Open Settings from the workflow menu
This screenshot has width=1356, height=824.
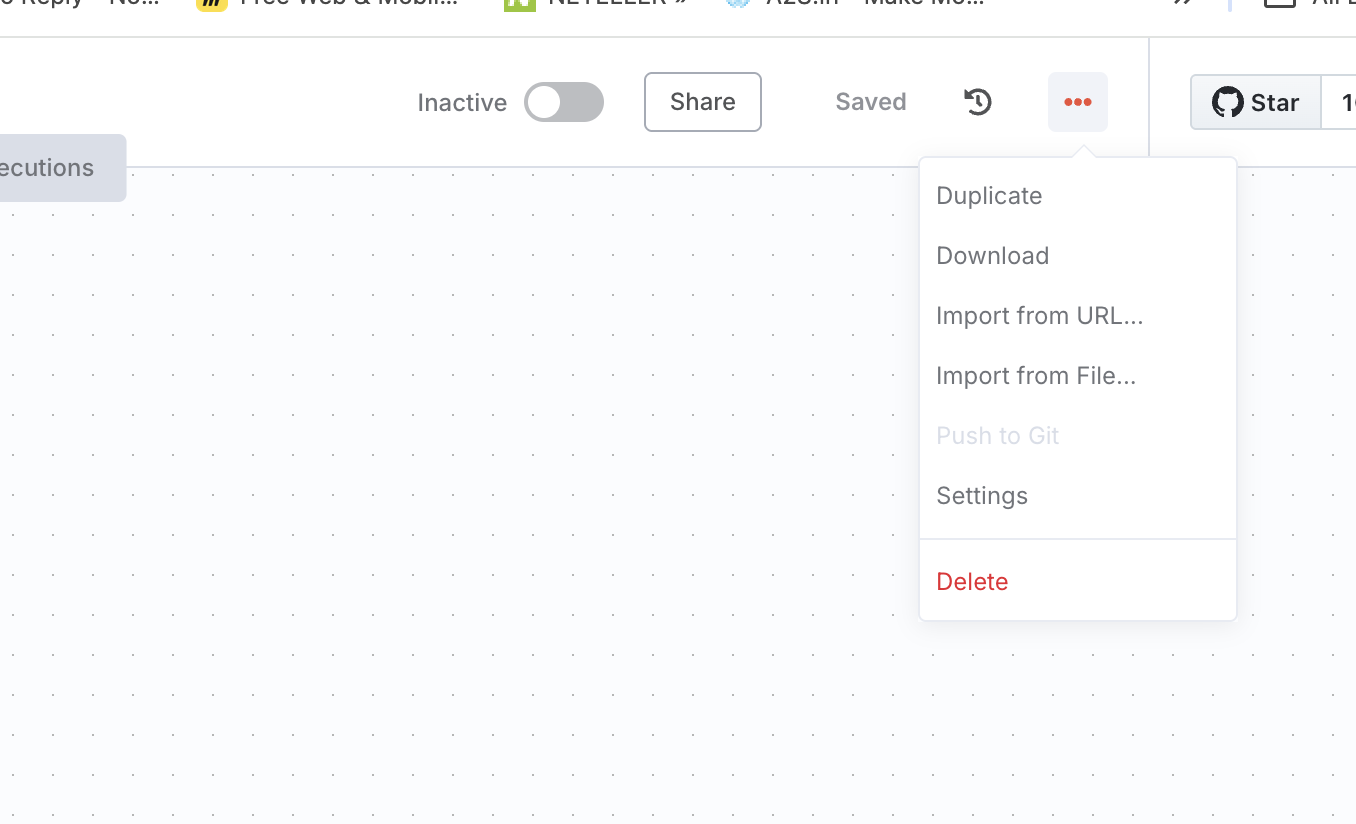coord(1078,496)
